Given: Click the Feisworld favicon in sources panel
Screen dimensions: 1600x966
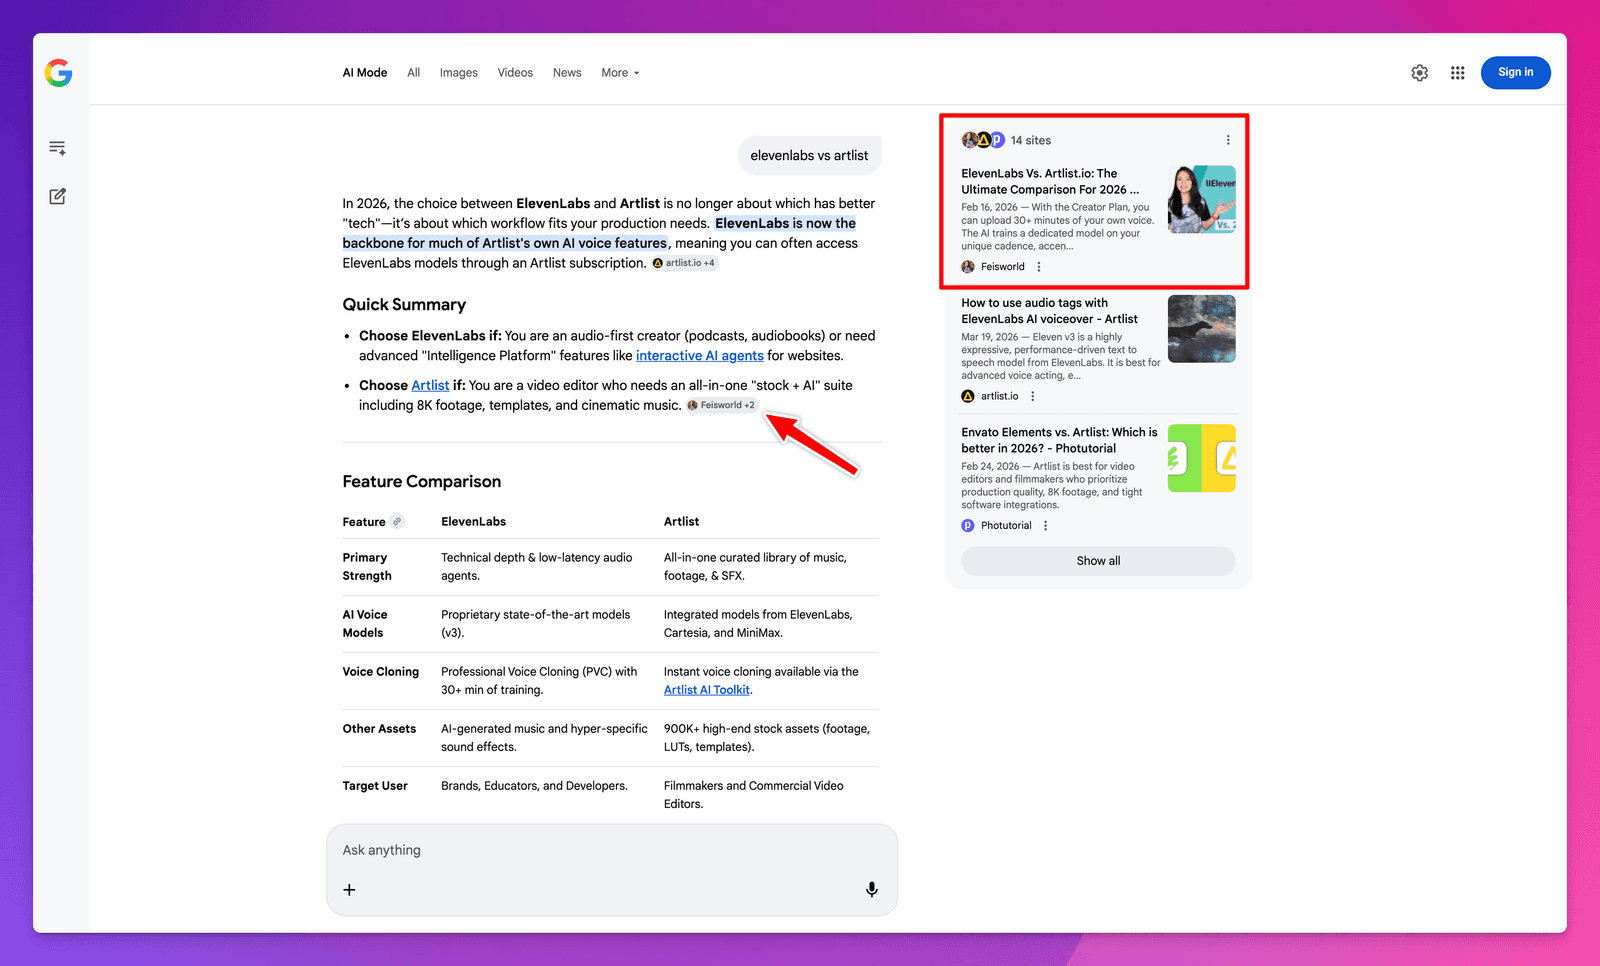Looking at the screenshot, I should click(968, 267).
